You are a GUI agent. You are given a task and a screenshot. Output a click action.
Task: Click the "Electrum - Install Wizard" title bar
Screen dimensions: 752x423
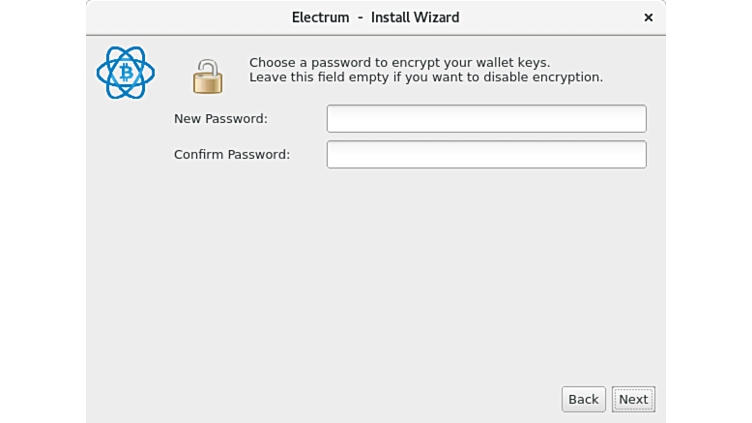tap(375, 17)
